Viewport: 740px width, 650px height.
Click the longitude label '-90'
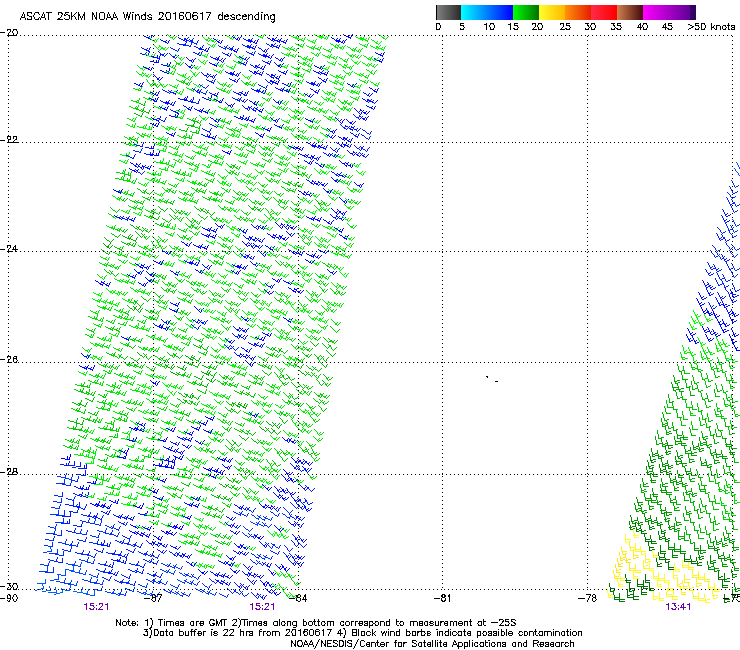pyautogui.click(x=9, y=598)
